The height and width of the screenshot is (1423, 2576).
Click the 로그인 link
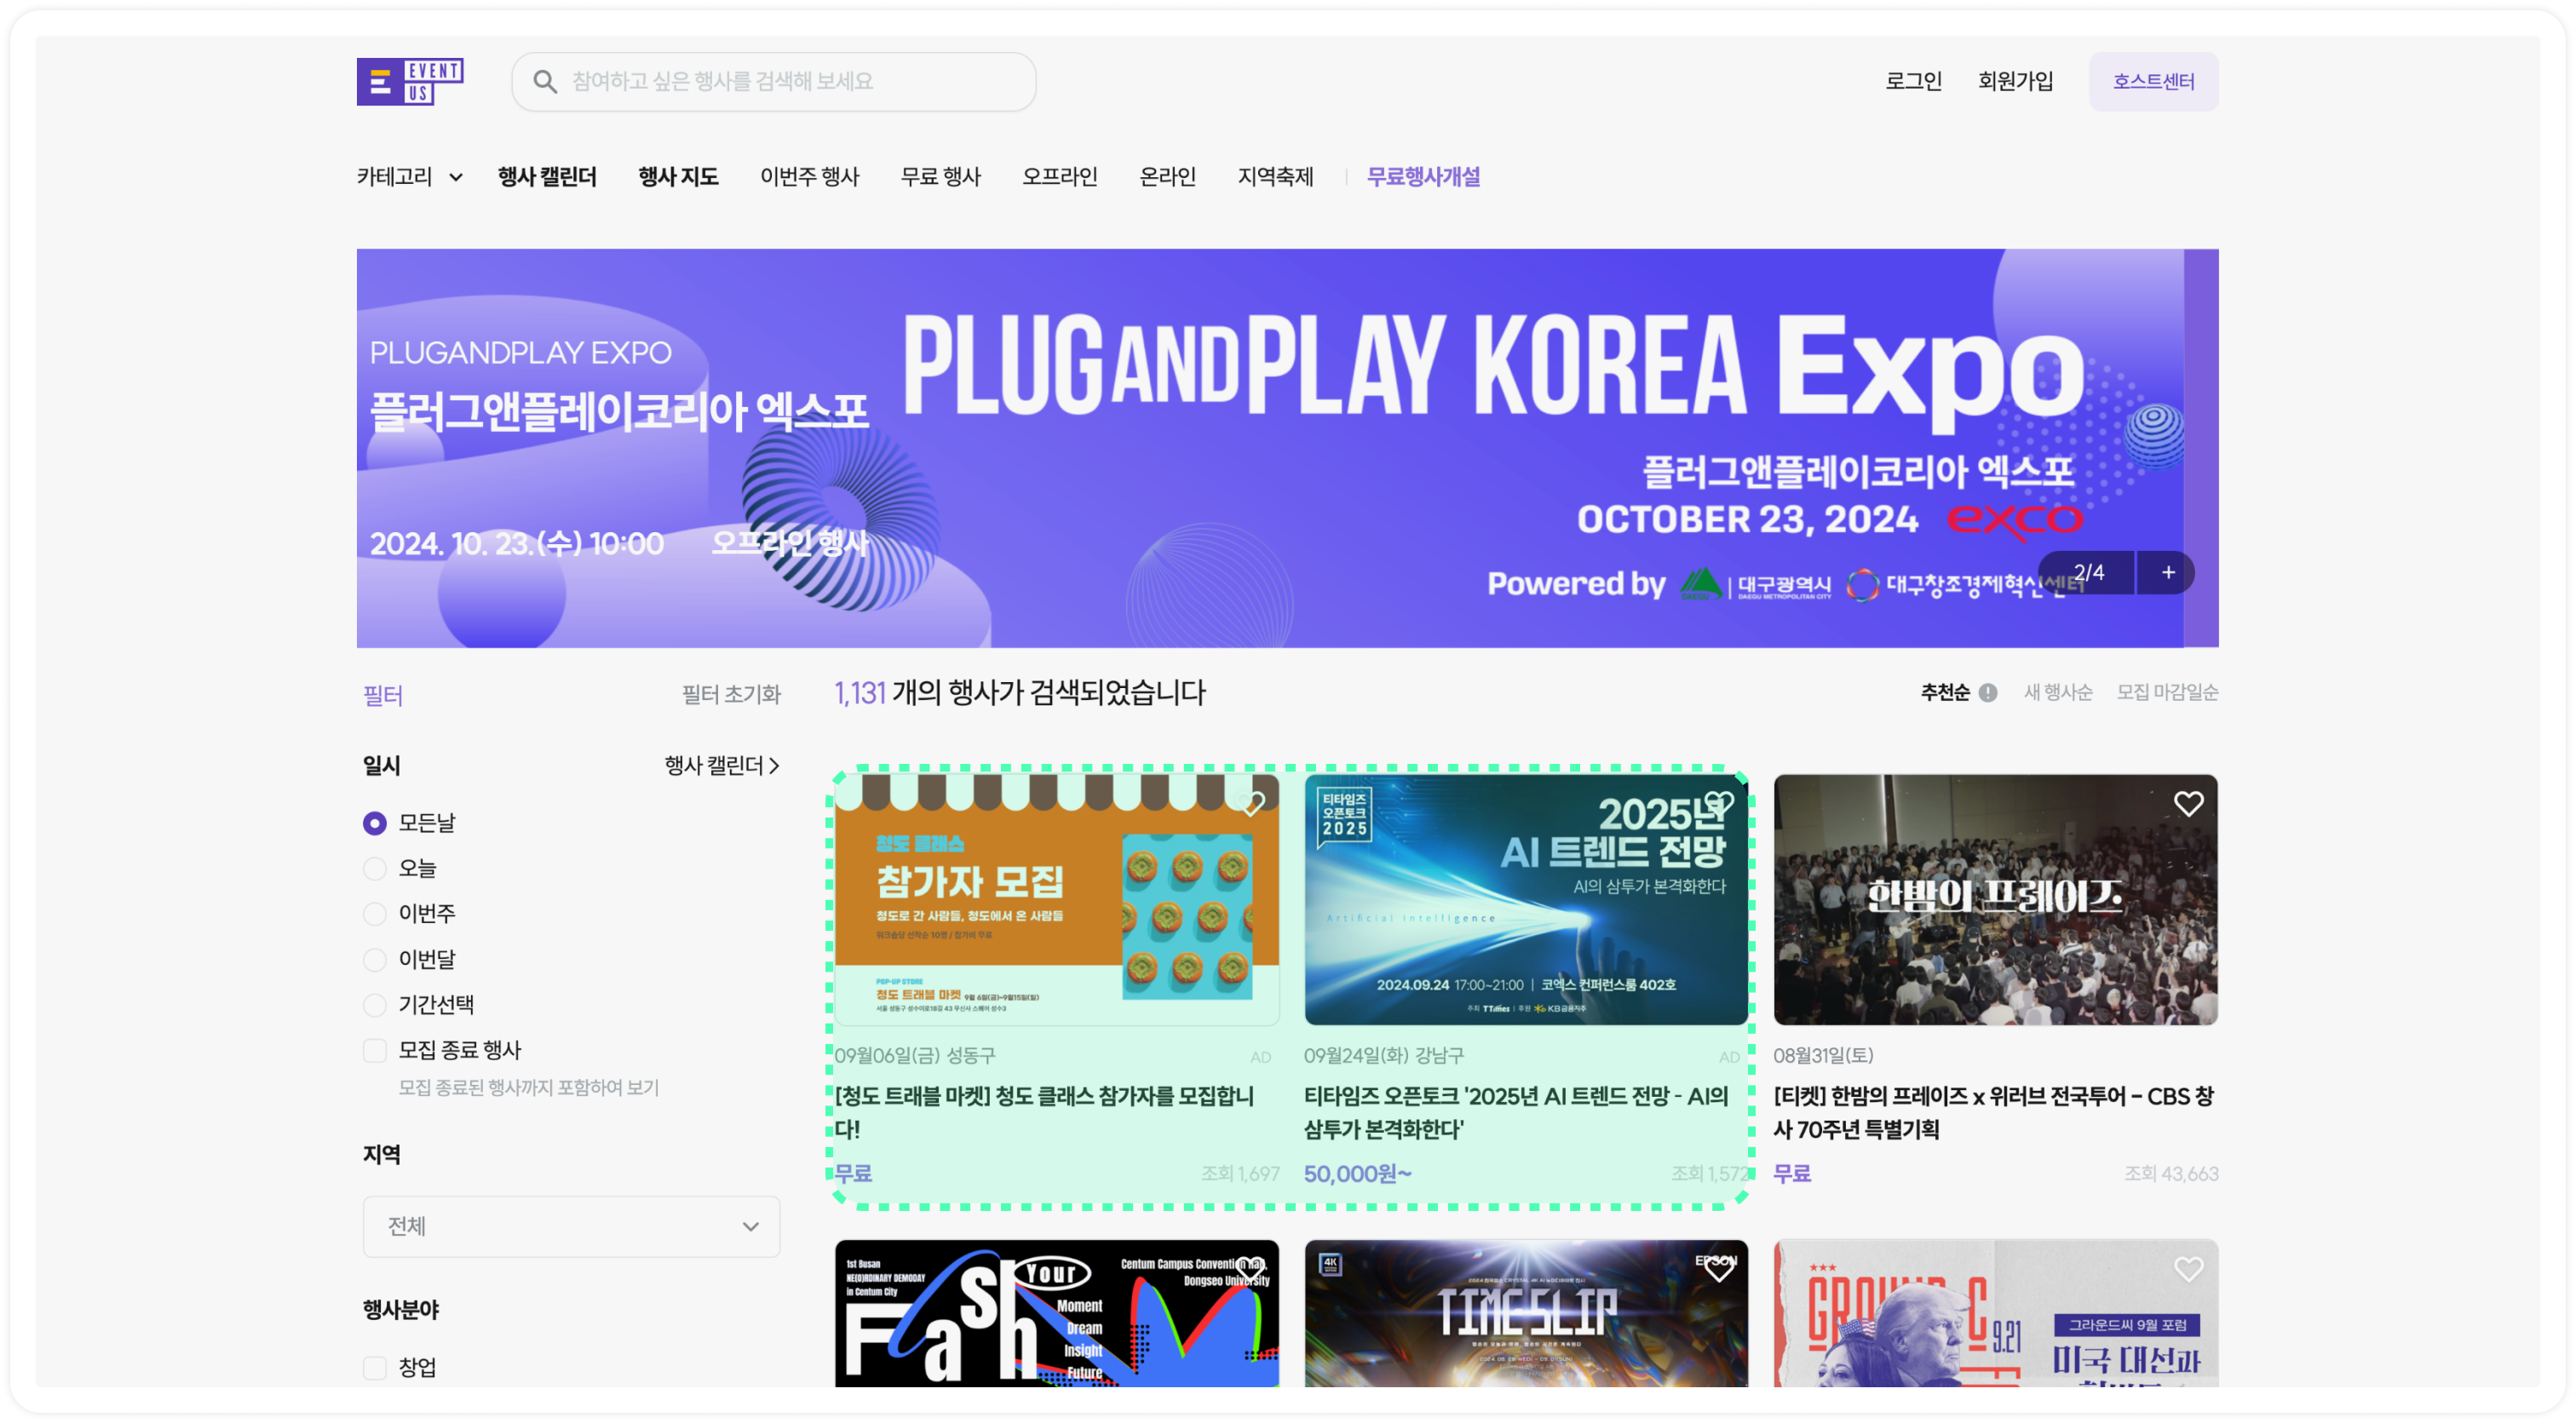click(x=1913, y=81)
